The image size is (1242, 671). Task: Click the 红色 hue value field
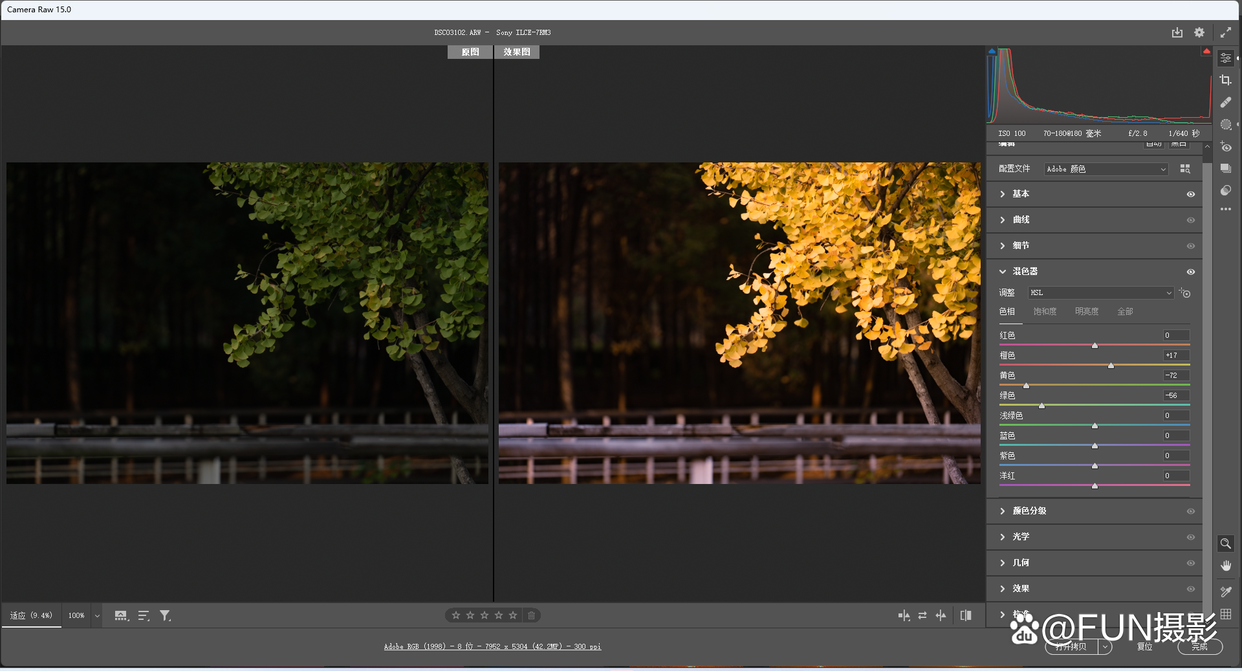coord(1176,336)
